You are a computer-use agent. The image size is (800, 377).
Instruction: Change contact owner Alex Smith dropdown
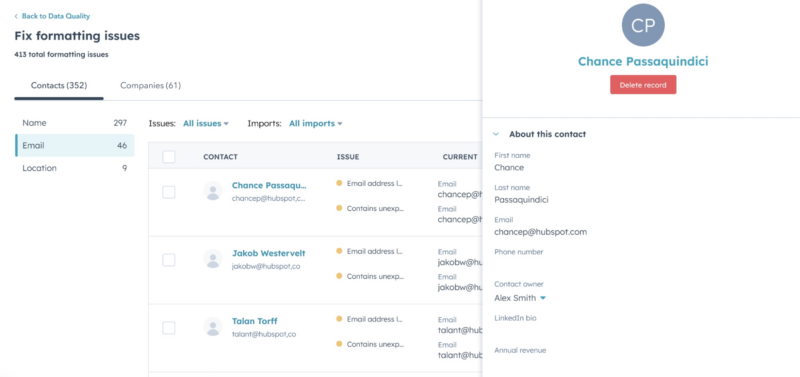(x=520, y=298)
